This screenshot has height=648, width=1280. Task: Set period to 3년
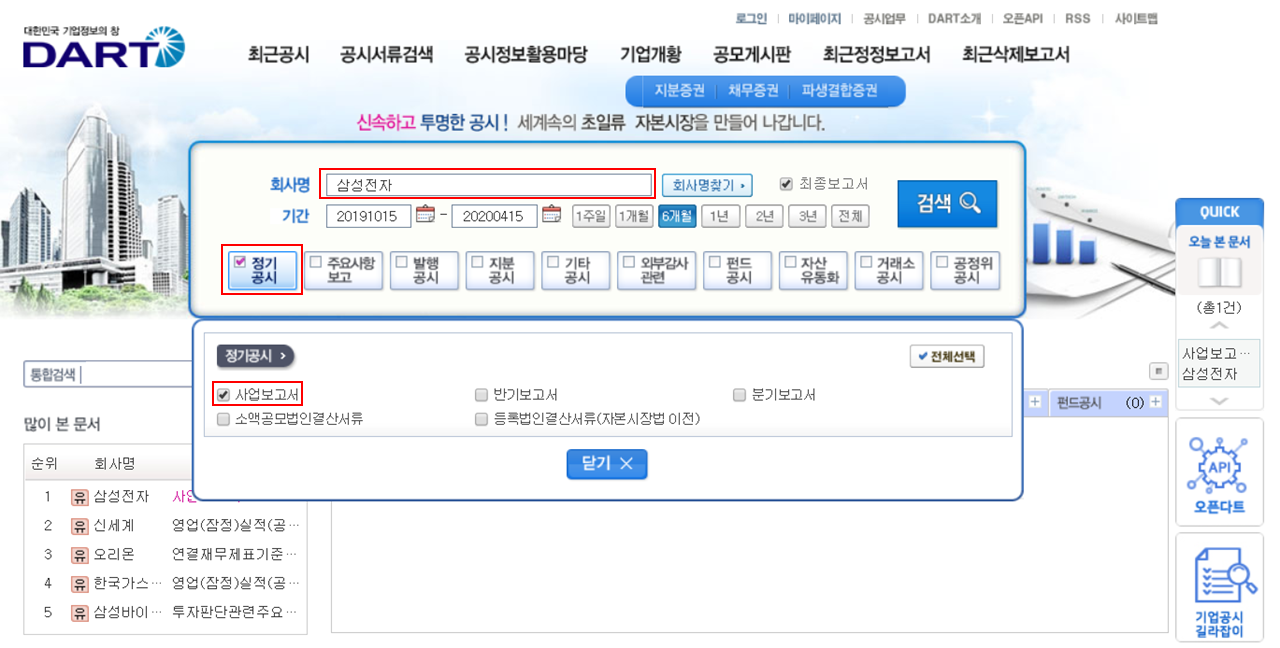coord(807,216)
